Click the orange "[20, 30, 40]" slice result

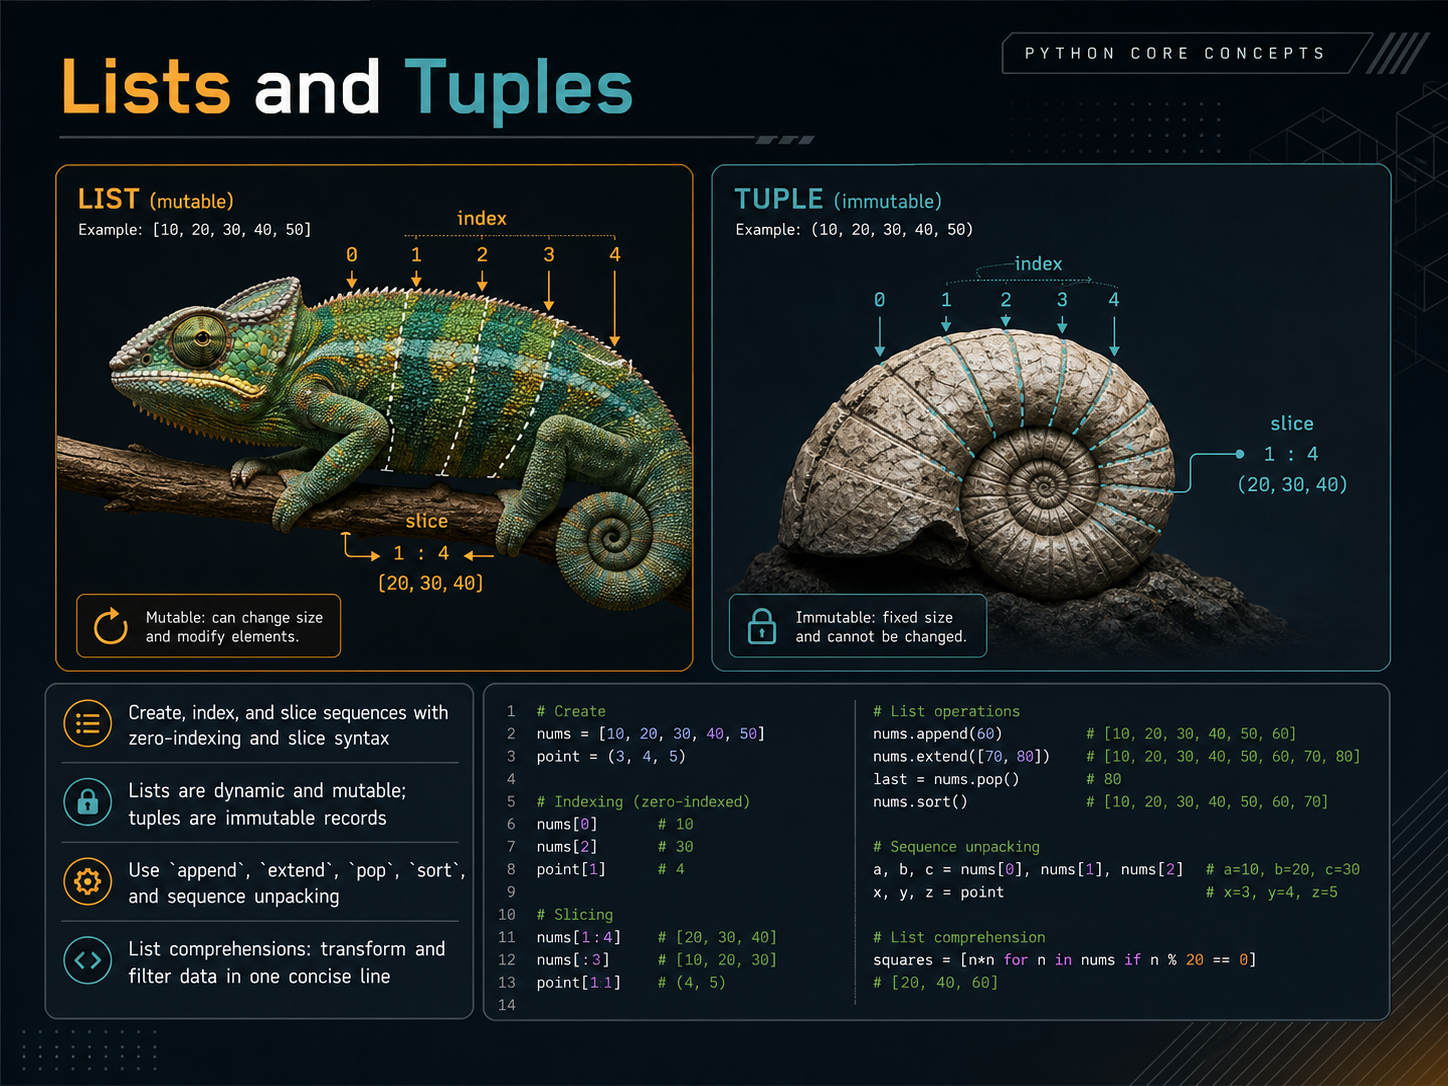430,583
